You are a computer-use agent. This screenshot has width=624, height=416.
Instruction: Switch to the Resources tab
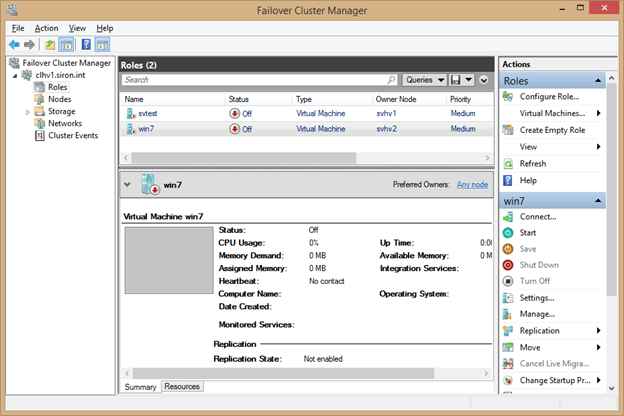181,386
